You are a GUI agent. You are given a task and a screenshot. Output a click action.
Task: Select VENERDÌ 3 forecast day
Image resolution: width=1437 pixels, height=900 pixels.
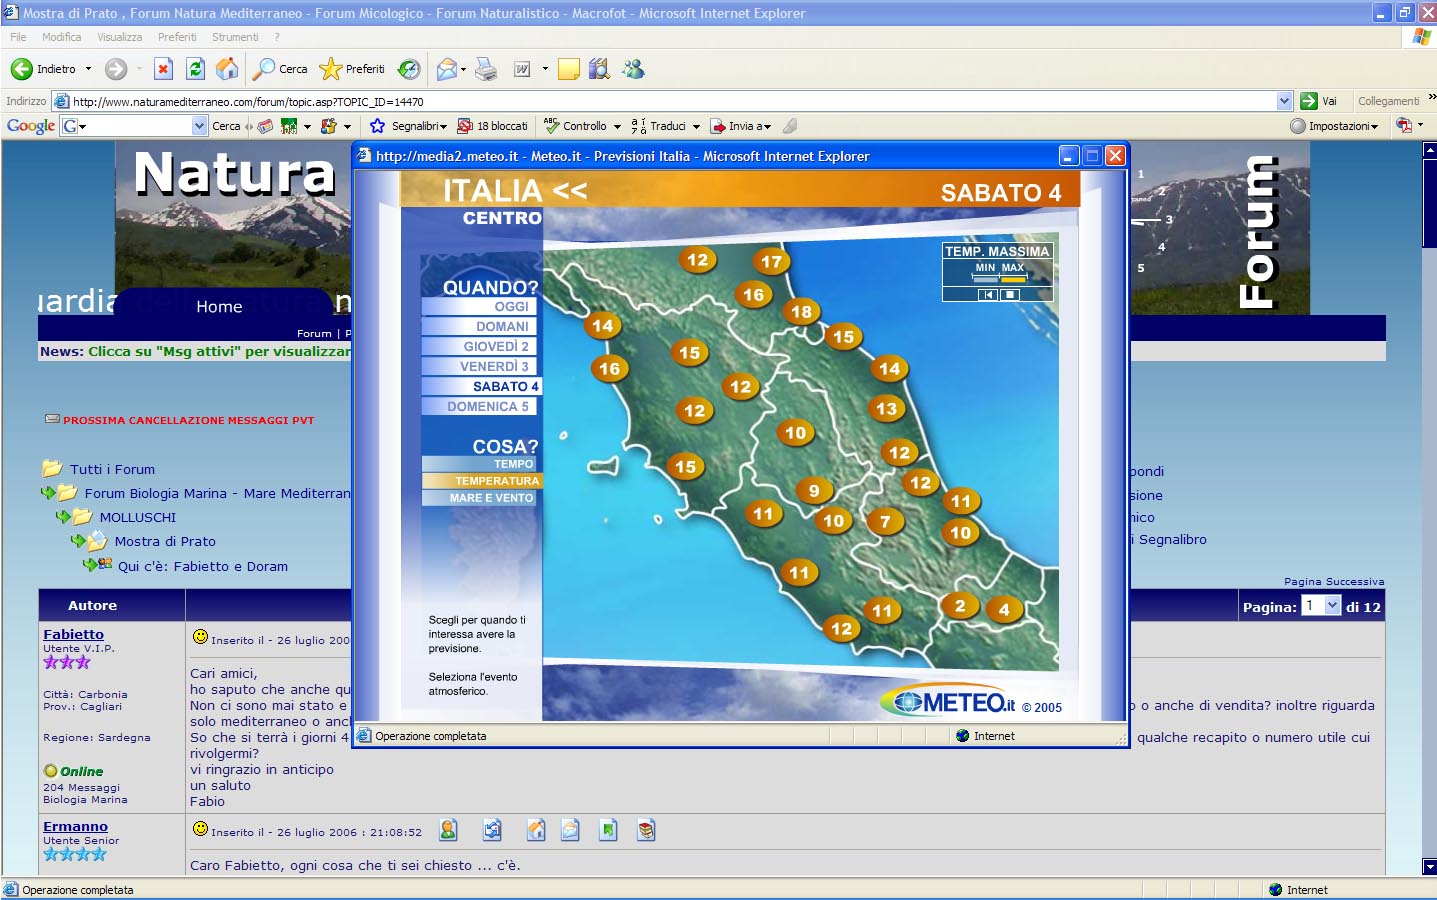(480, 367)
